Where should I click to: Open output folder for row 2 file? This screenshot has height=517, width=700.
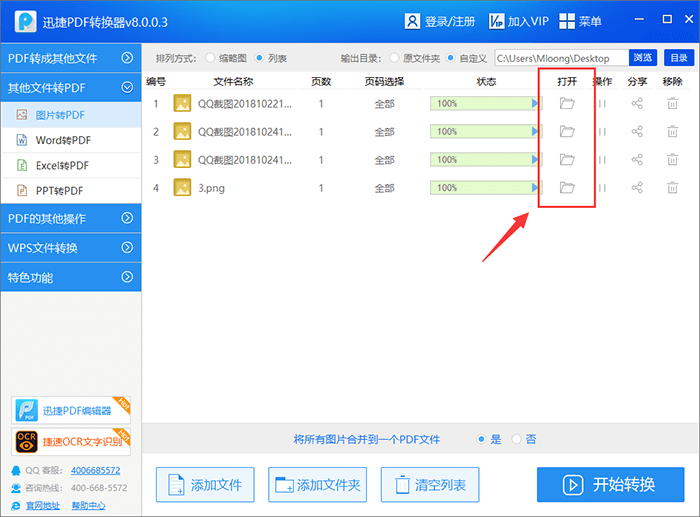point(567,132)
